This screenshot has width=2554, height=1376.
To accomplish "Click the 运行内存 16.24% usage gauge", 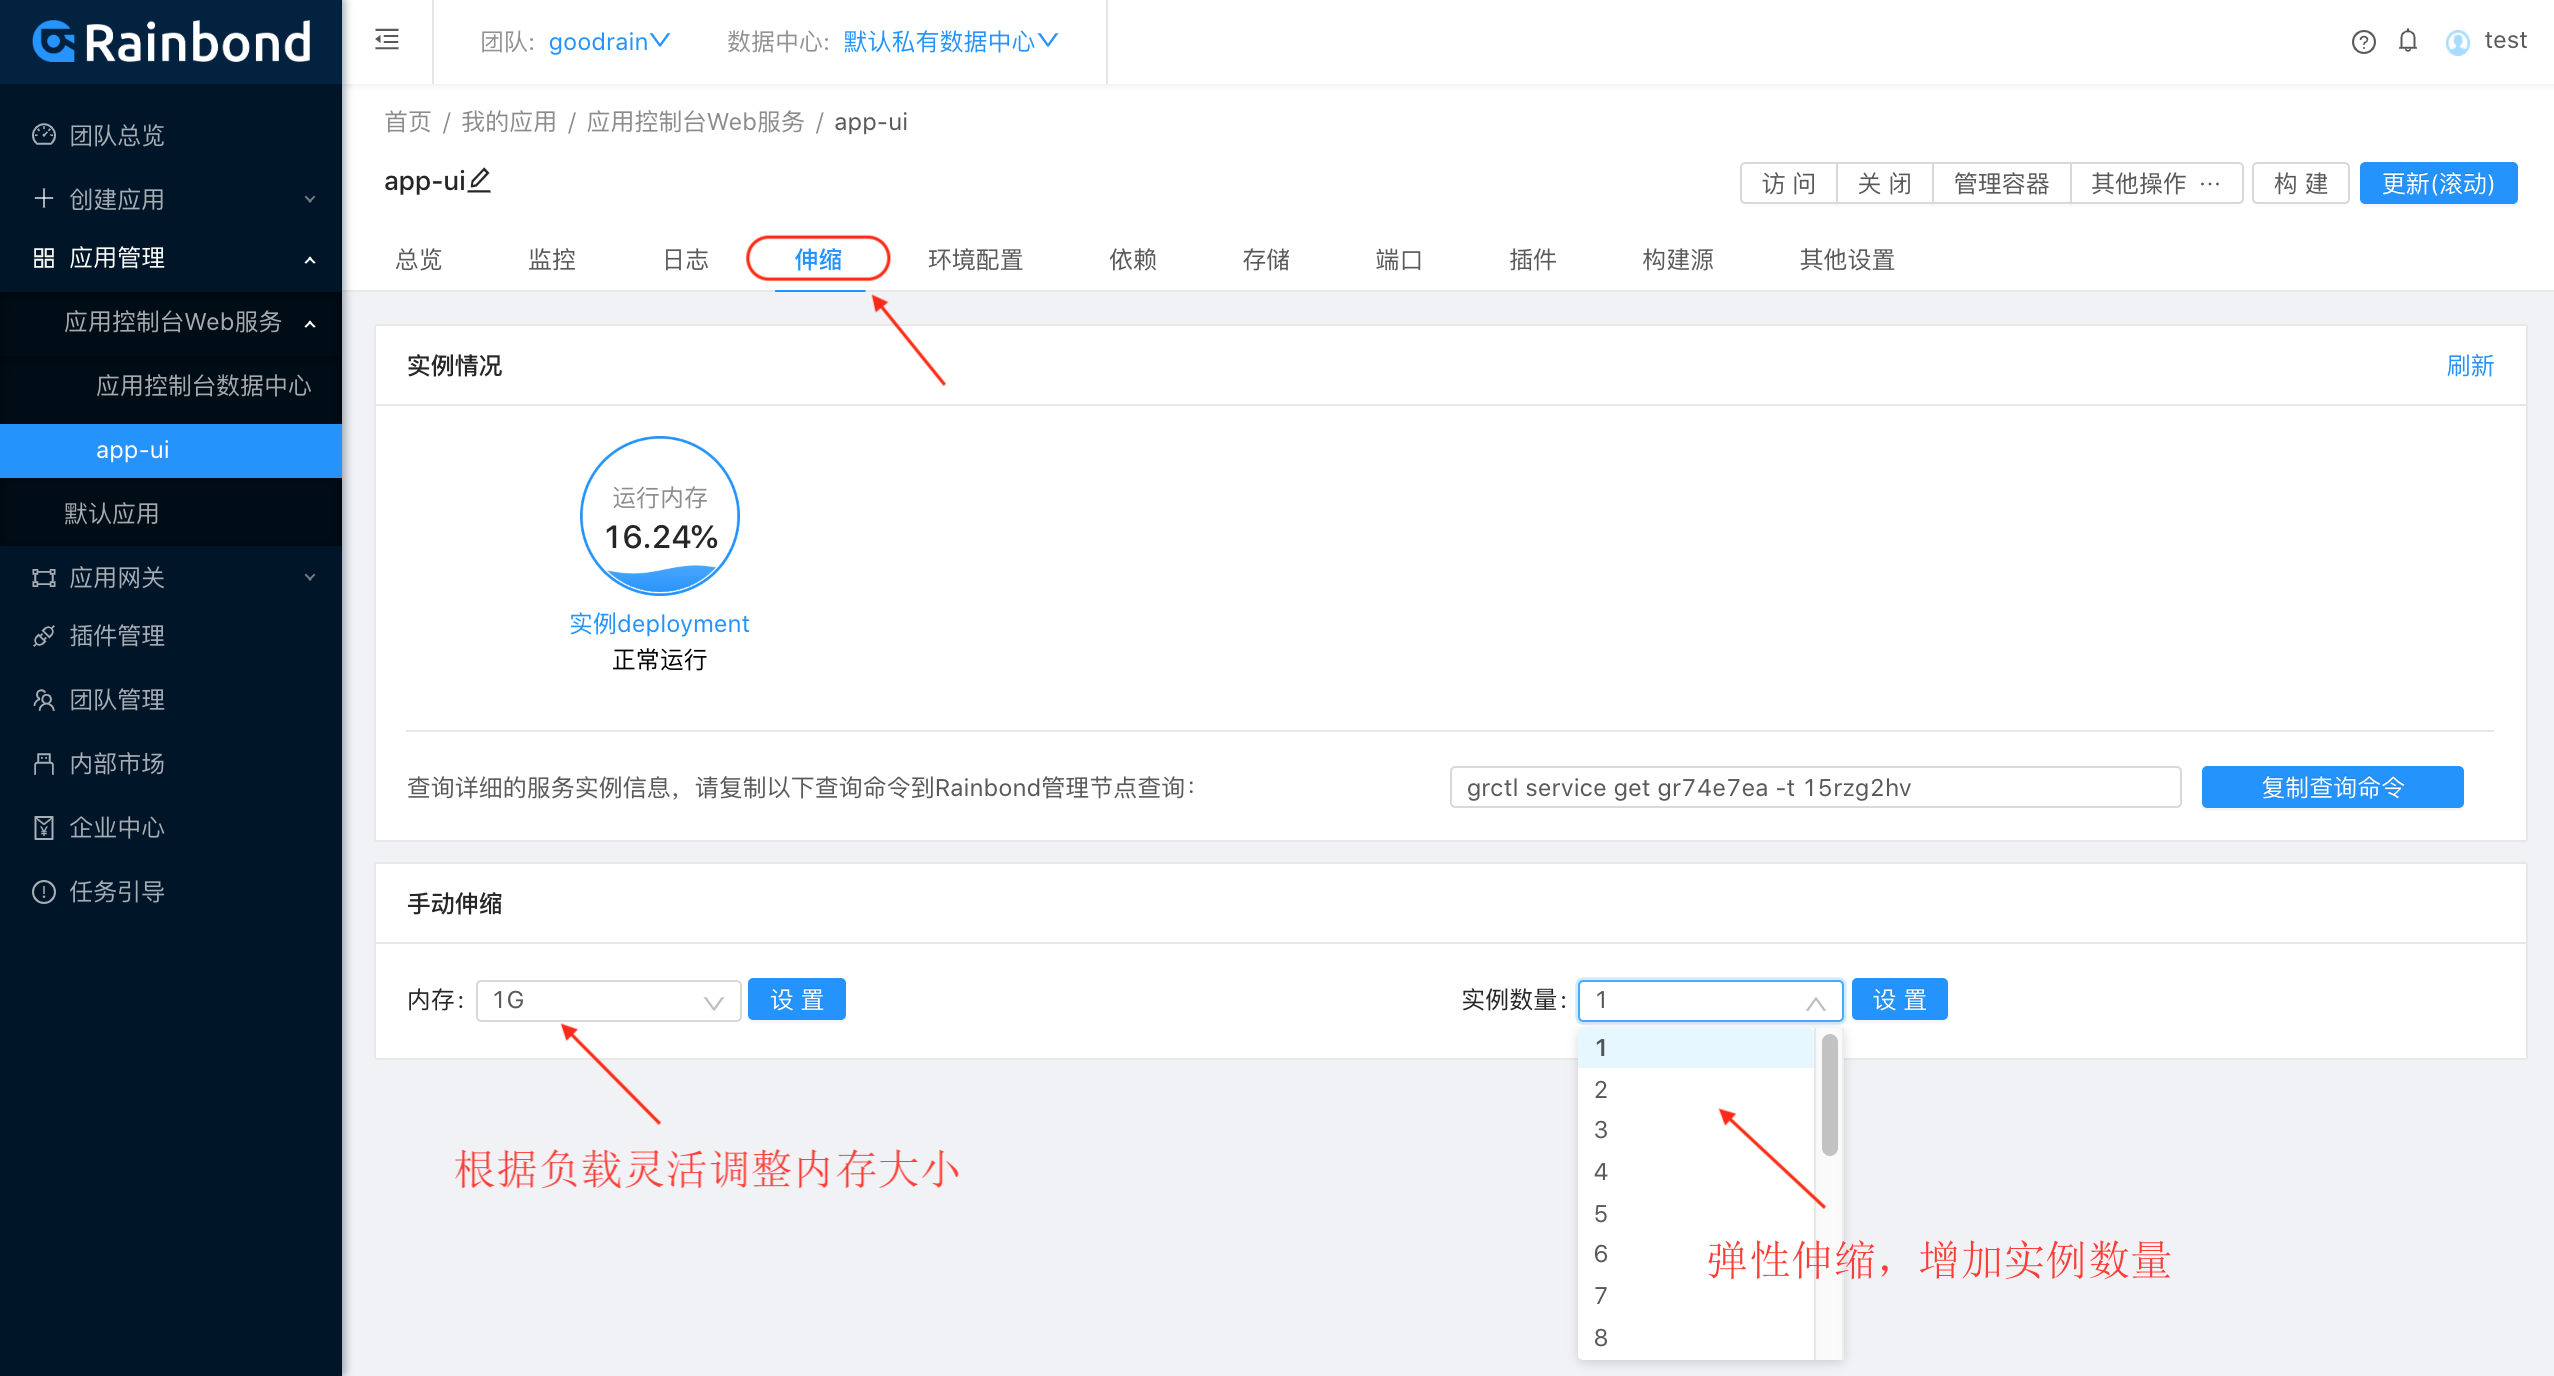I will pyautogui.click(x=660, y=515).
